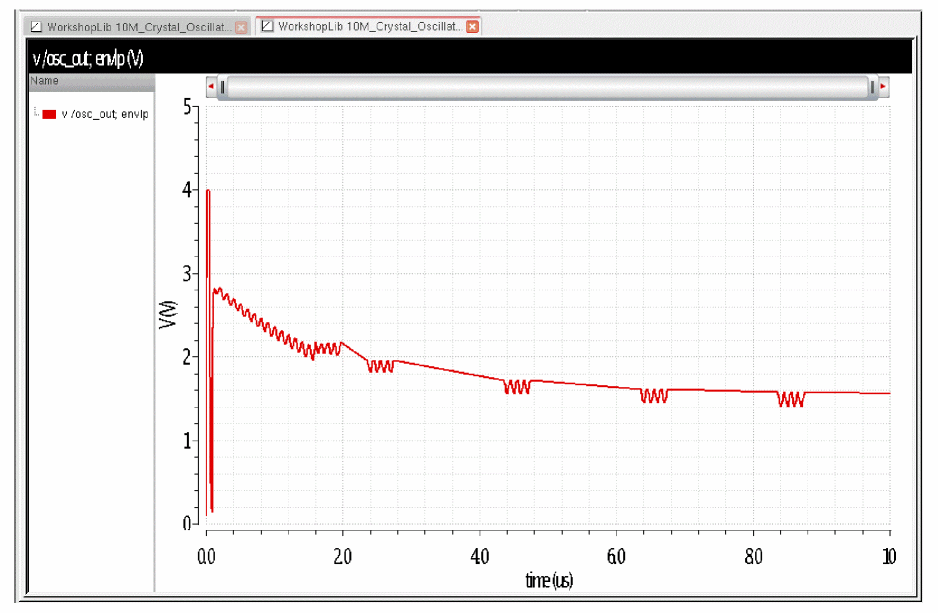This screenshot has height=613, width=938.
Task: Click the red right arrow of zoom scrollbar
Action: (x=883, y=87)
